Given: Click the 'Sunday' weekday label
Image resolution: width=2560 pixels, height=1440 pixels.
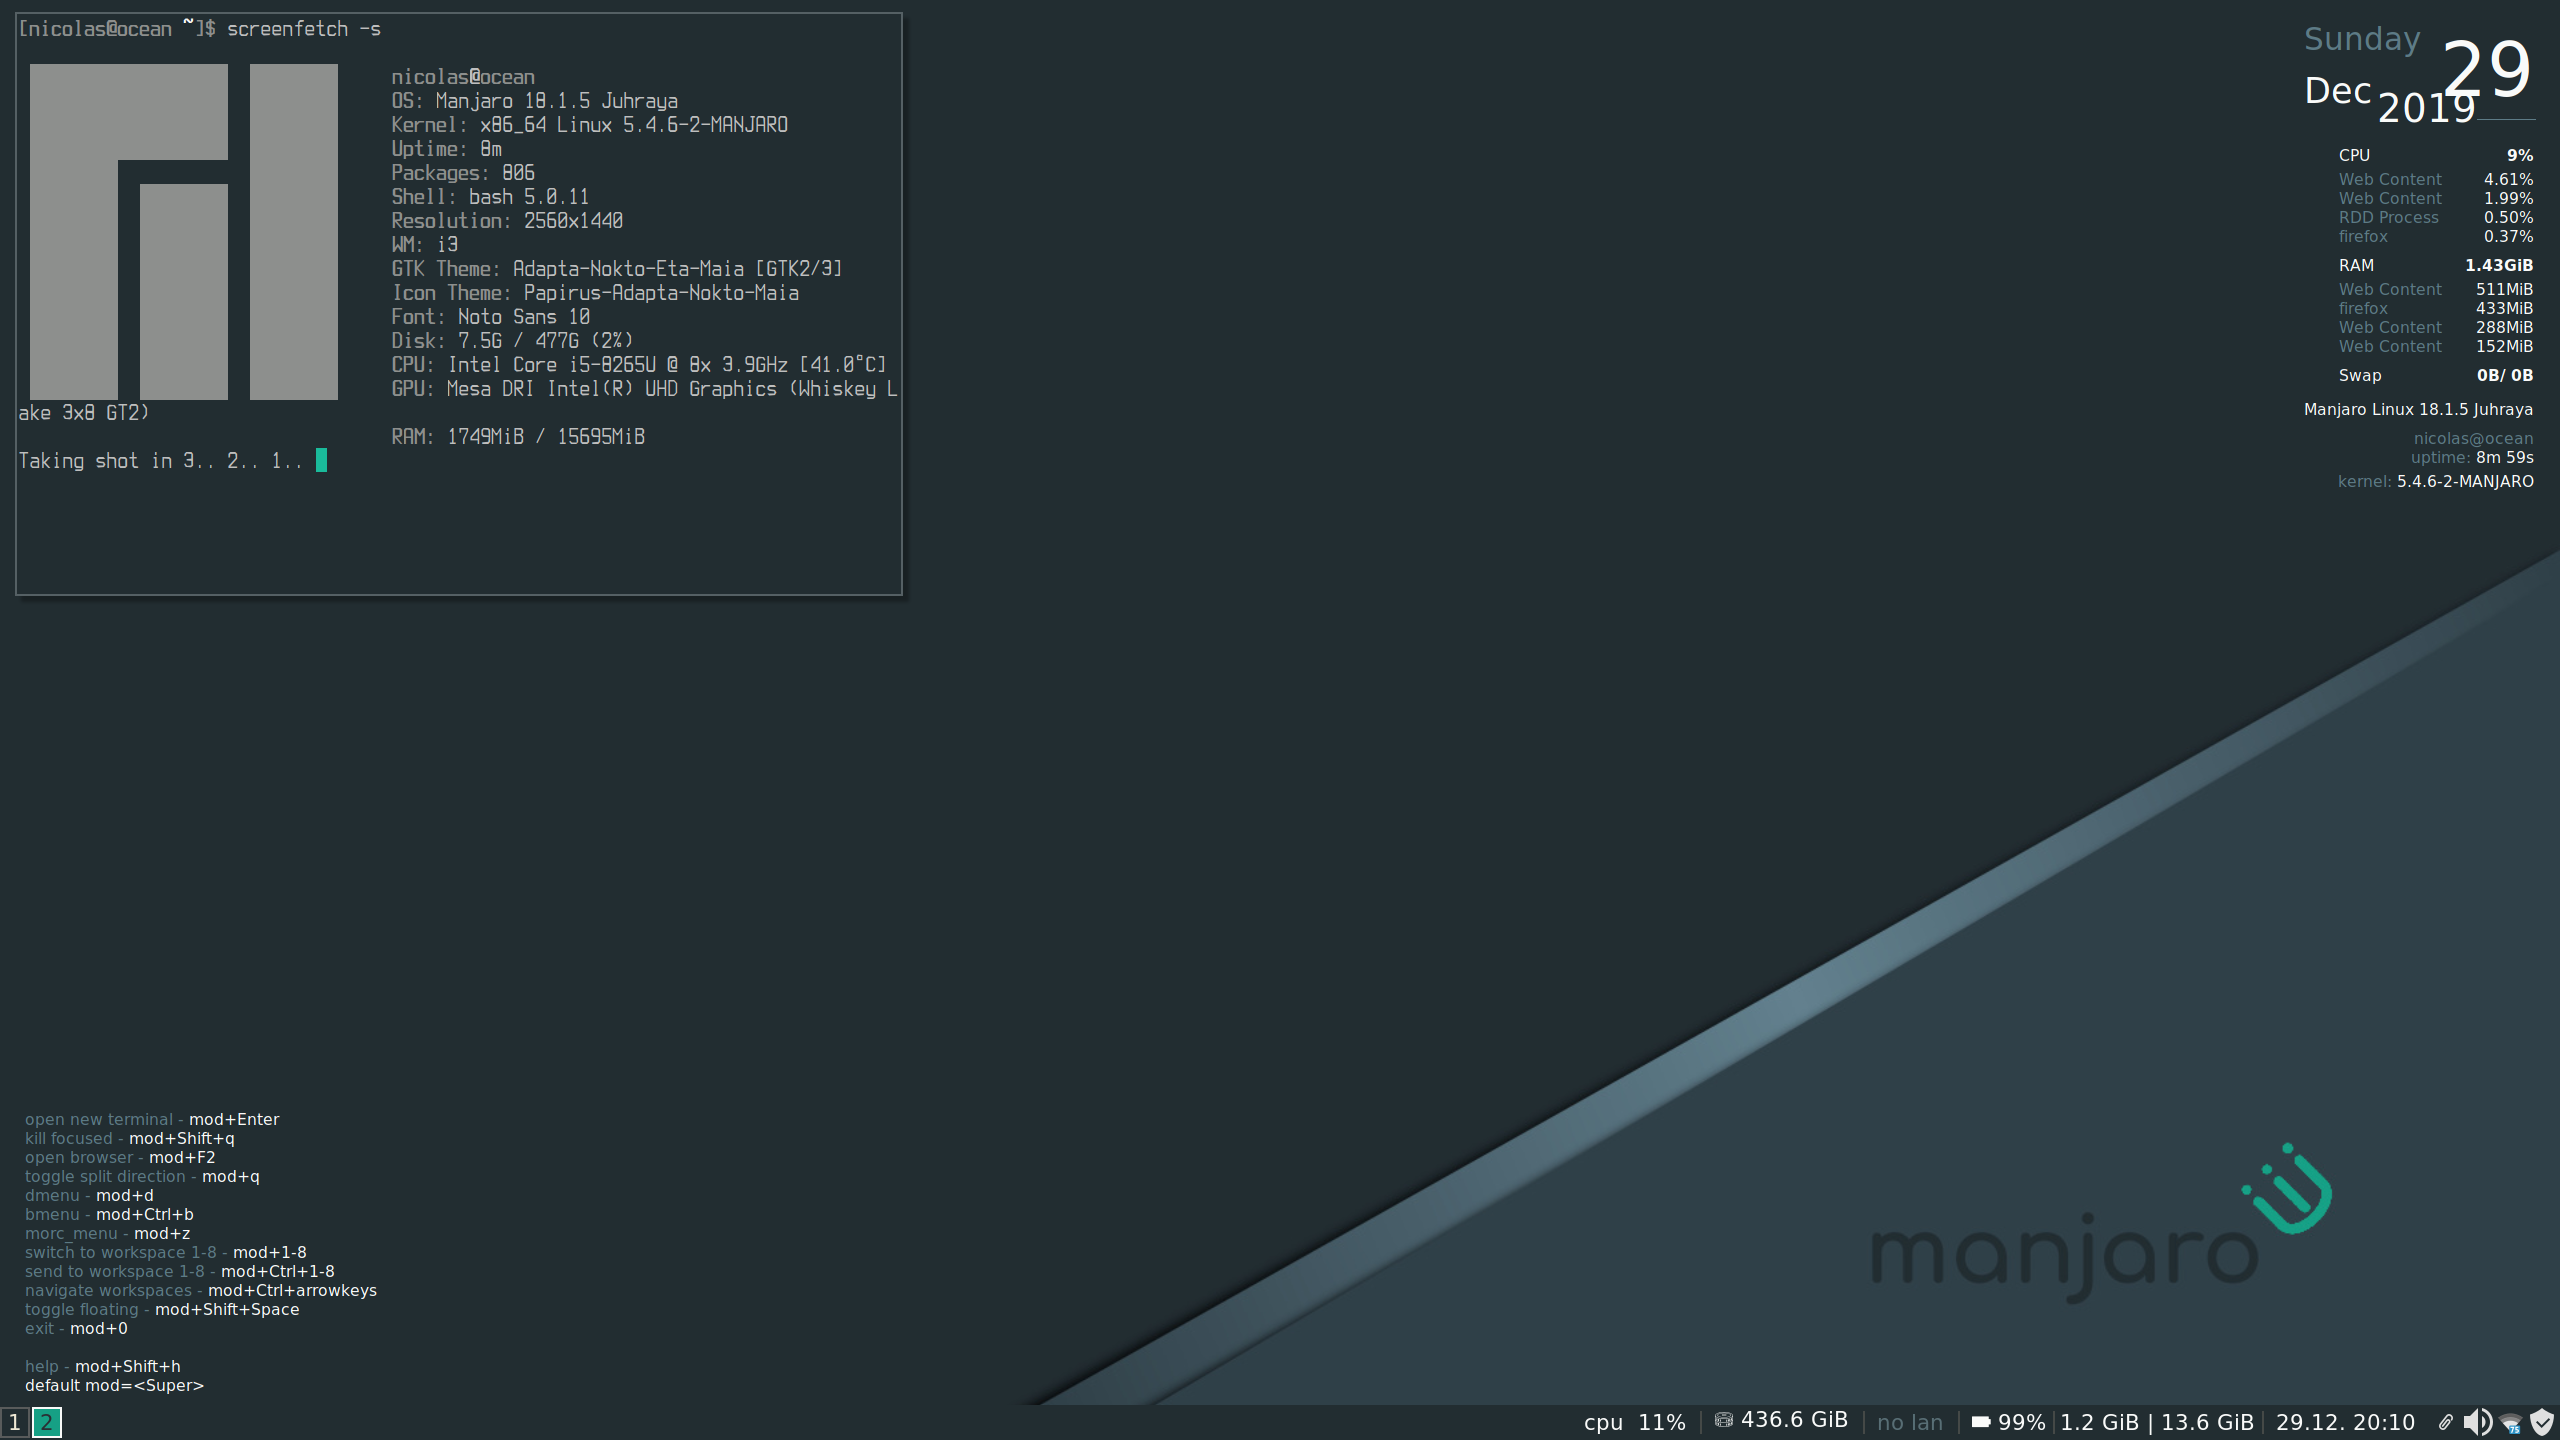Looking at the screenshot, I should point(2362,39).
